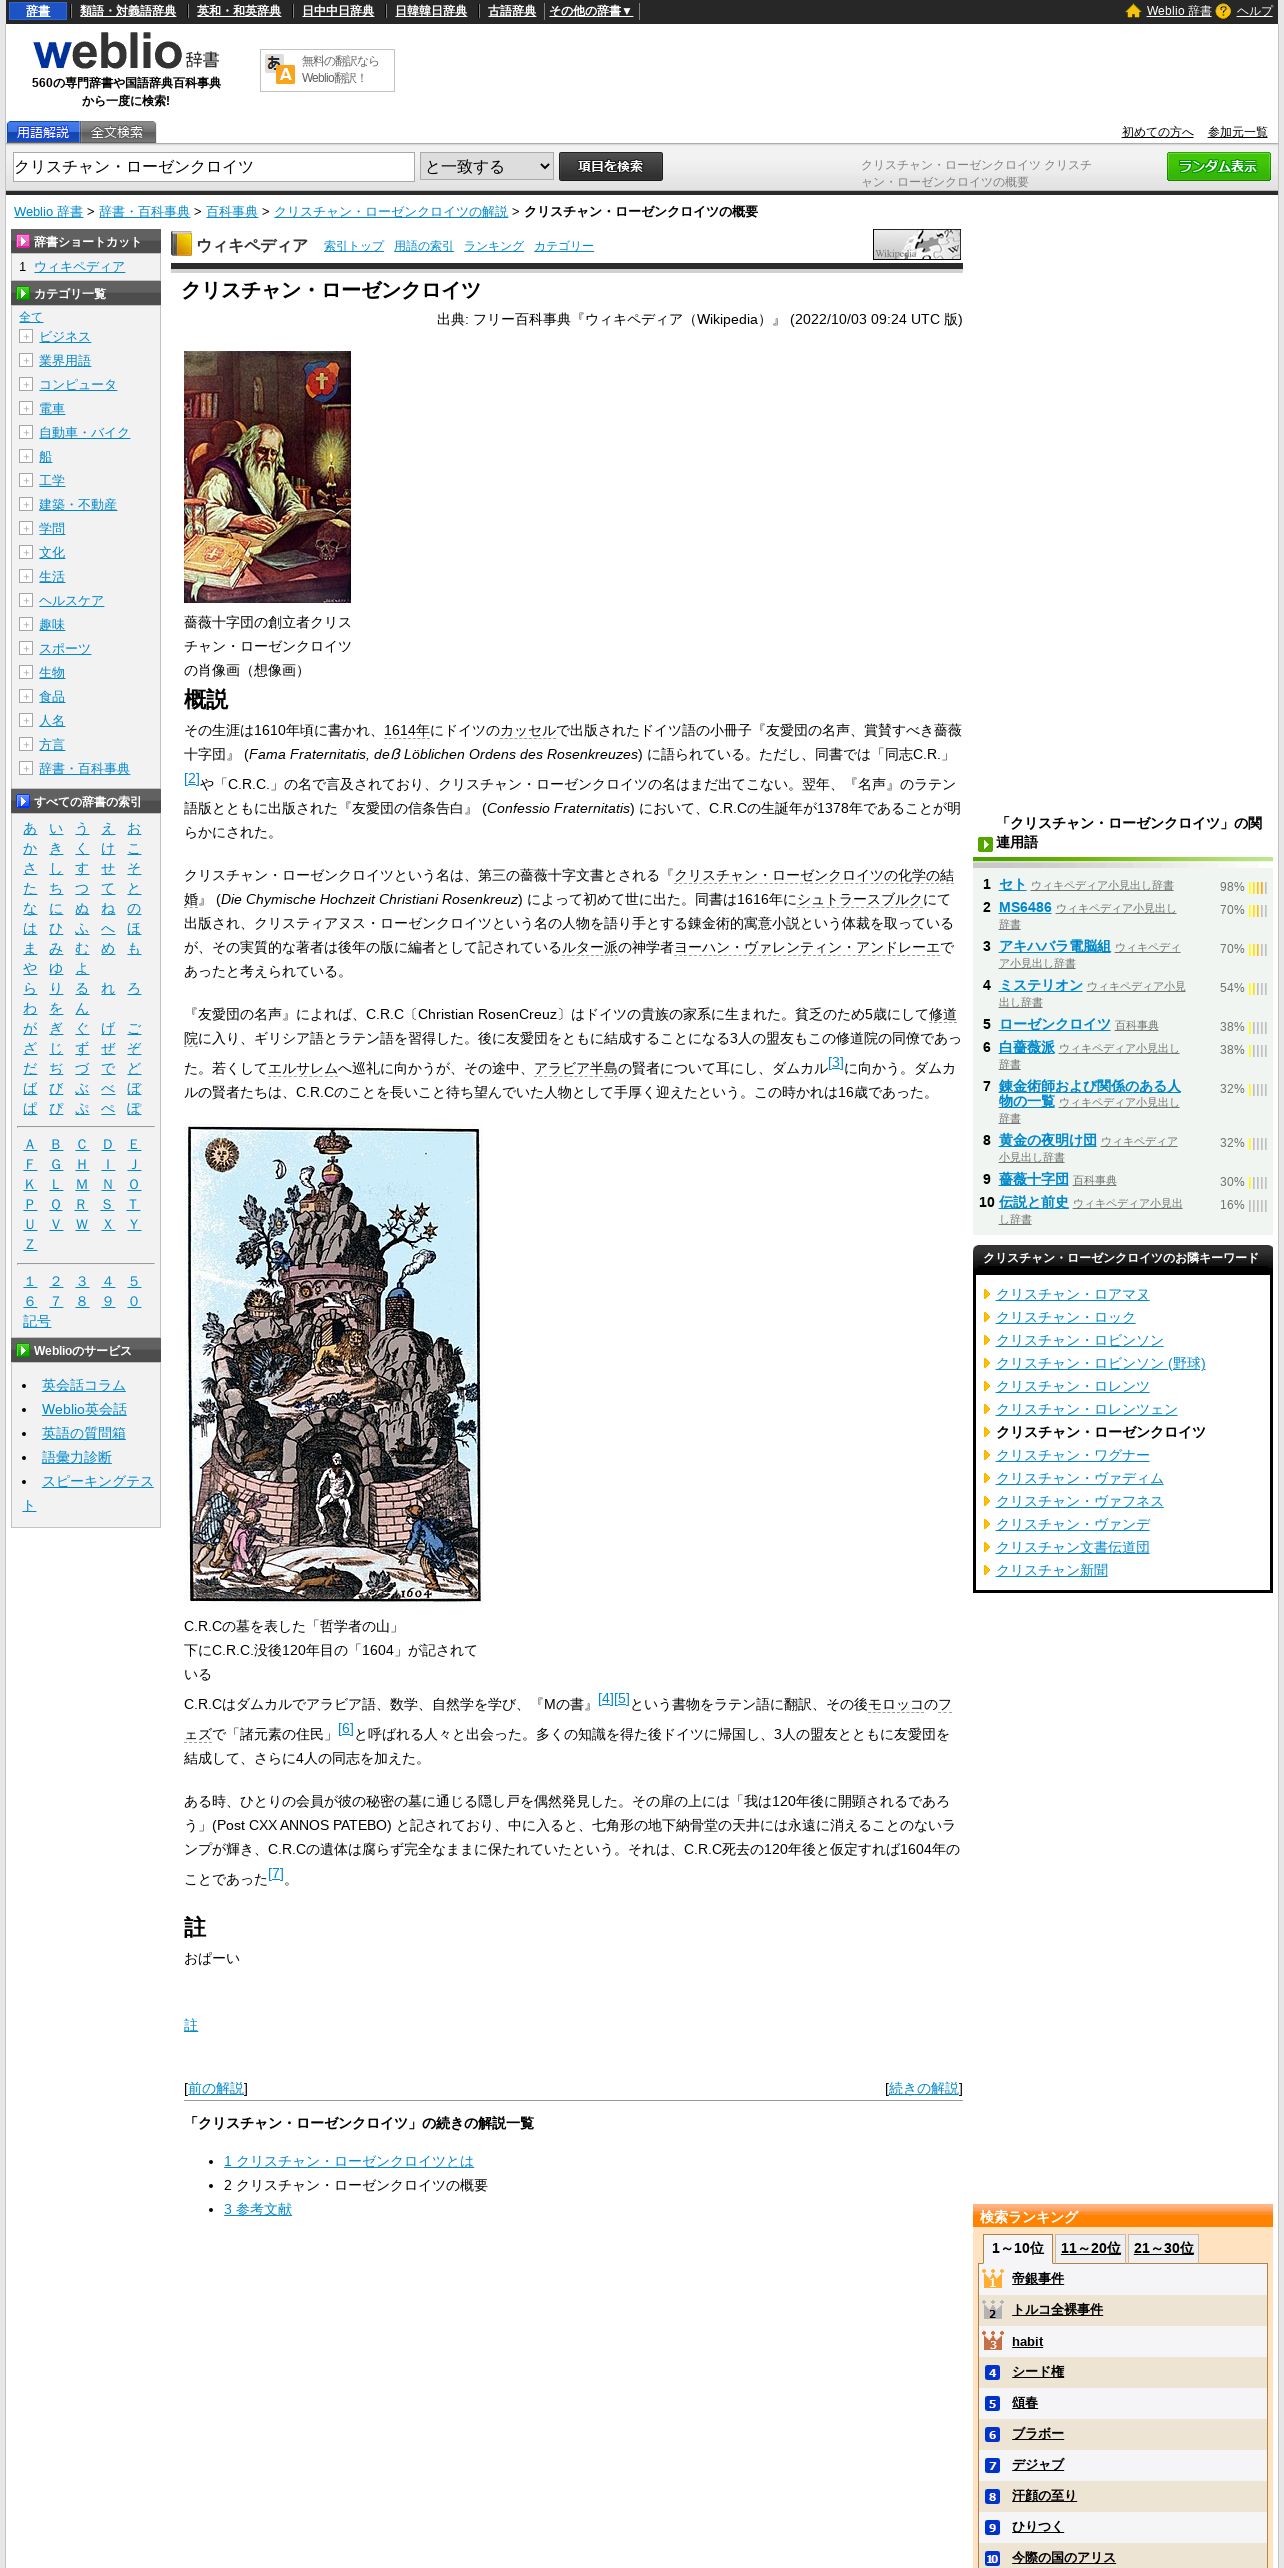Viewport: 1284px width, 2568px height.
Task: Open the 語彙力診断 service link
Action: click(x=77, y=1457)
